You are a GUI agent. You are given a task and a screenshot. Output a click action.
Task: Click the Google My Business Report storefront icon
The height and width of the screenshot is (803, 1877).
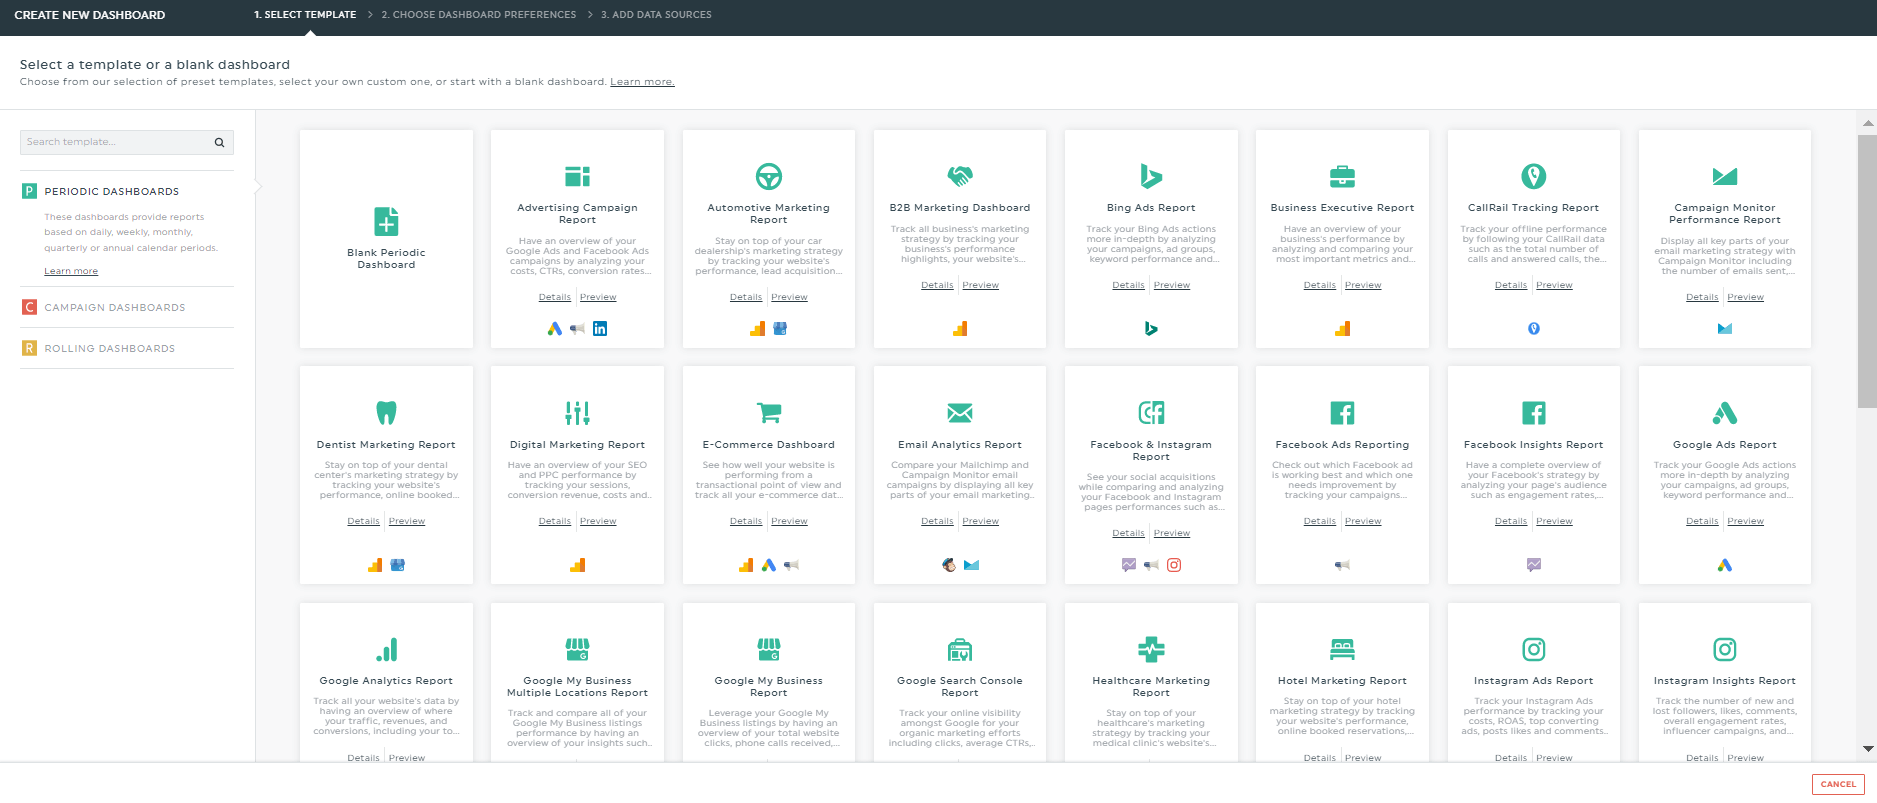768,649
